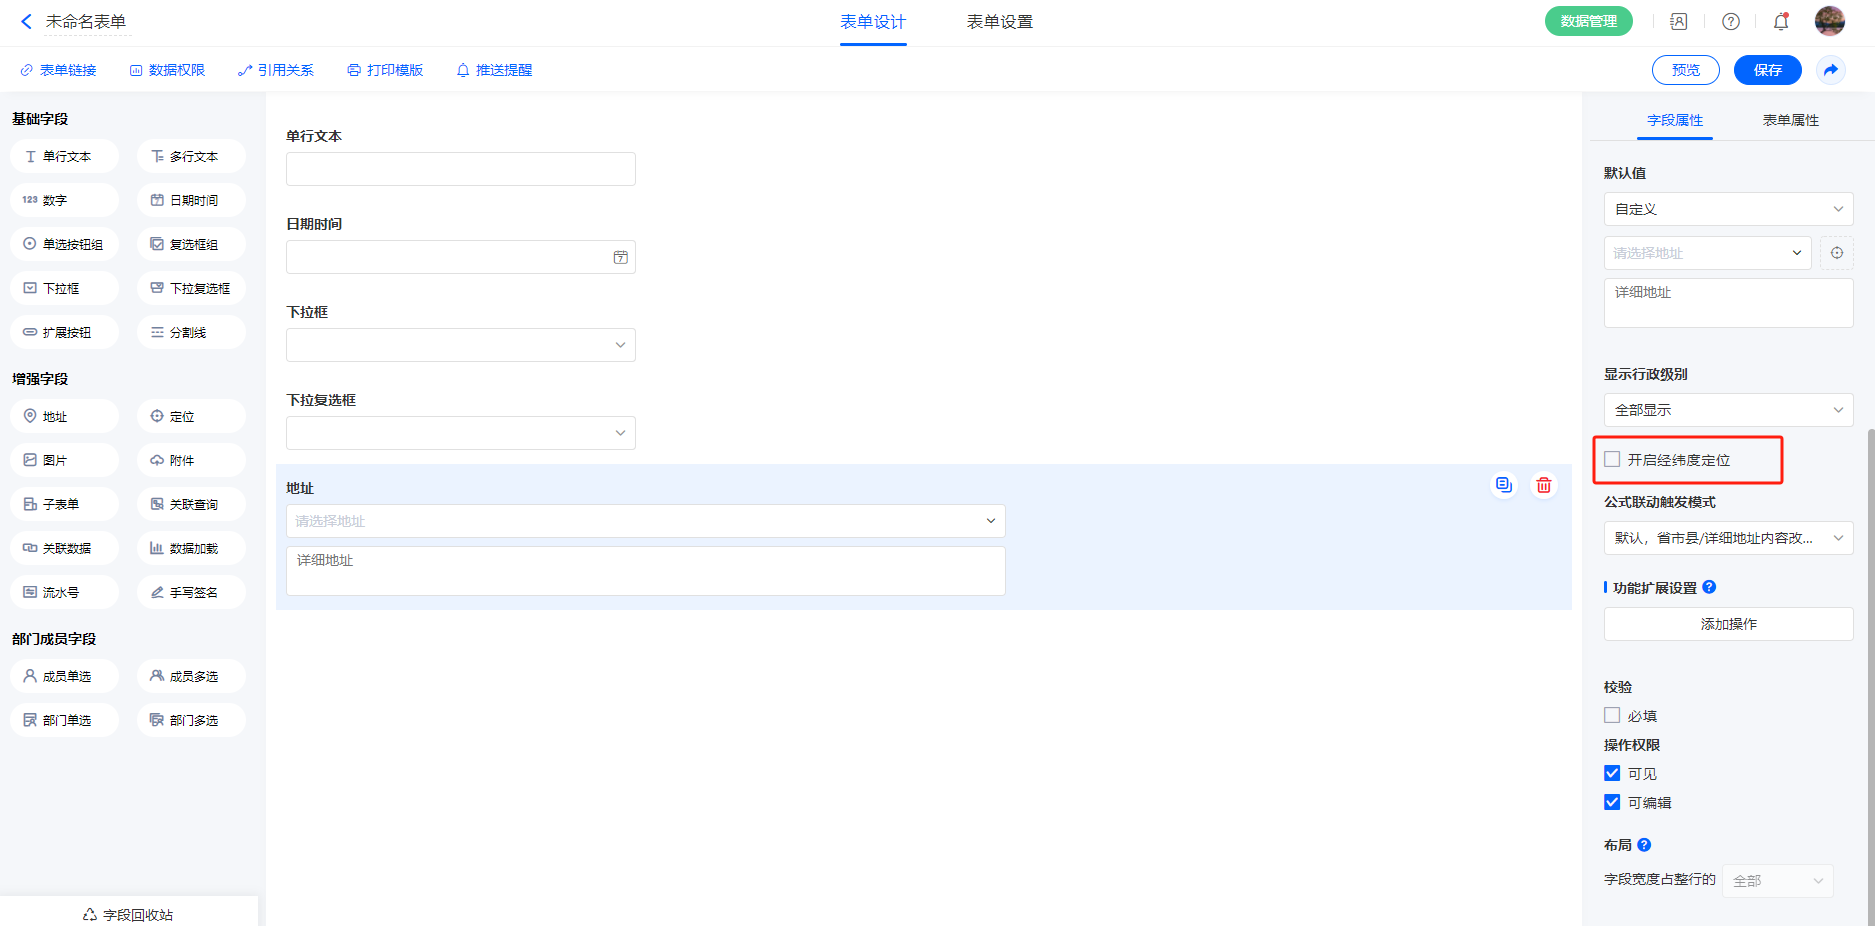Open the help question mark icon in header
This screenshot has width=1875, height=926.
click(1731, 21)
